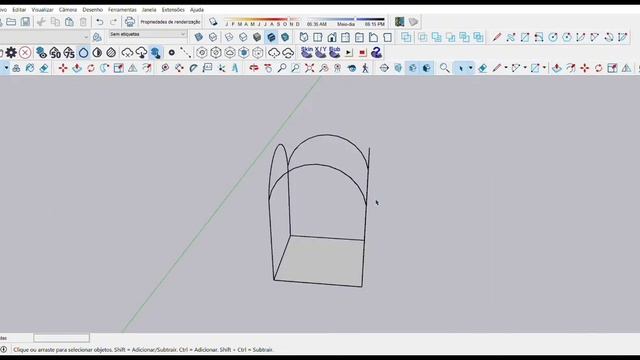The image size is (640, 360).
Task: Expand the Rectangle tool dropdown arrow
Action: (544, 68)
